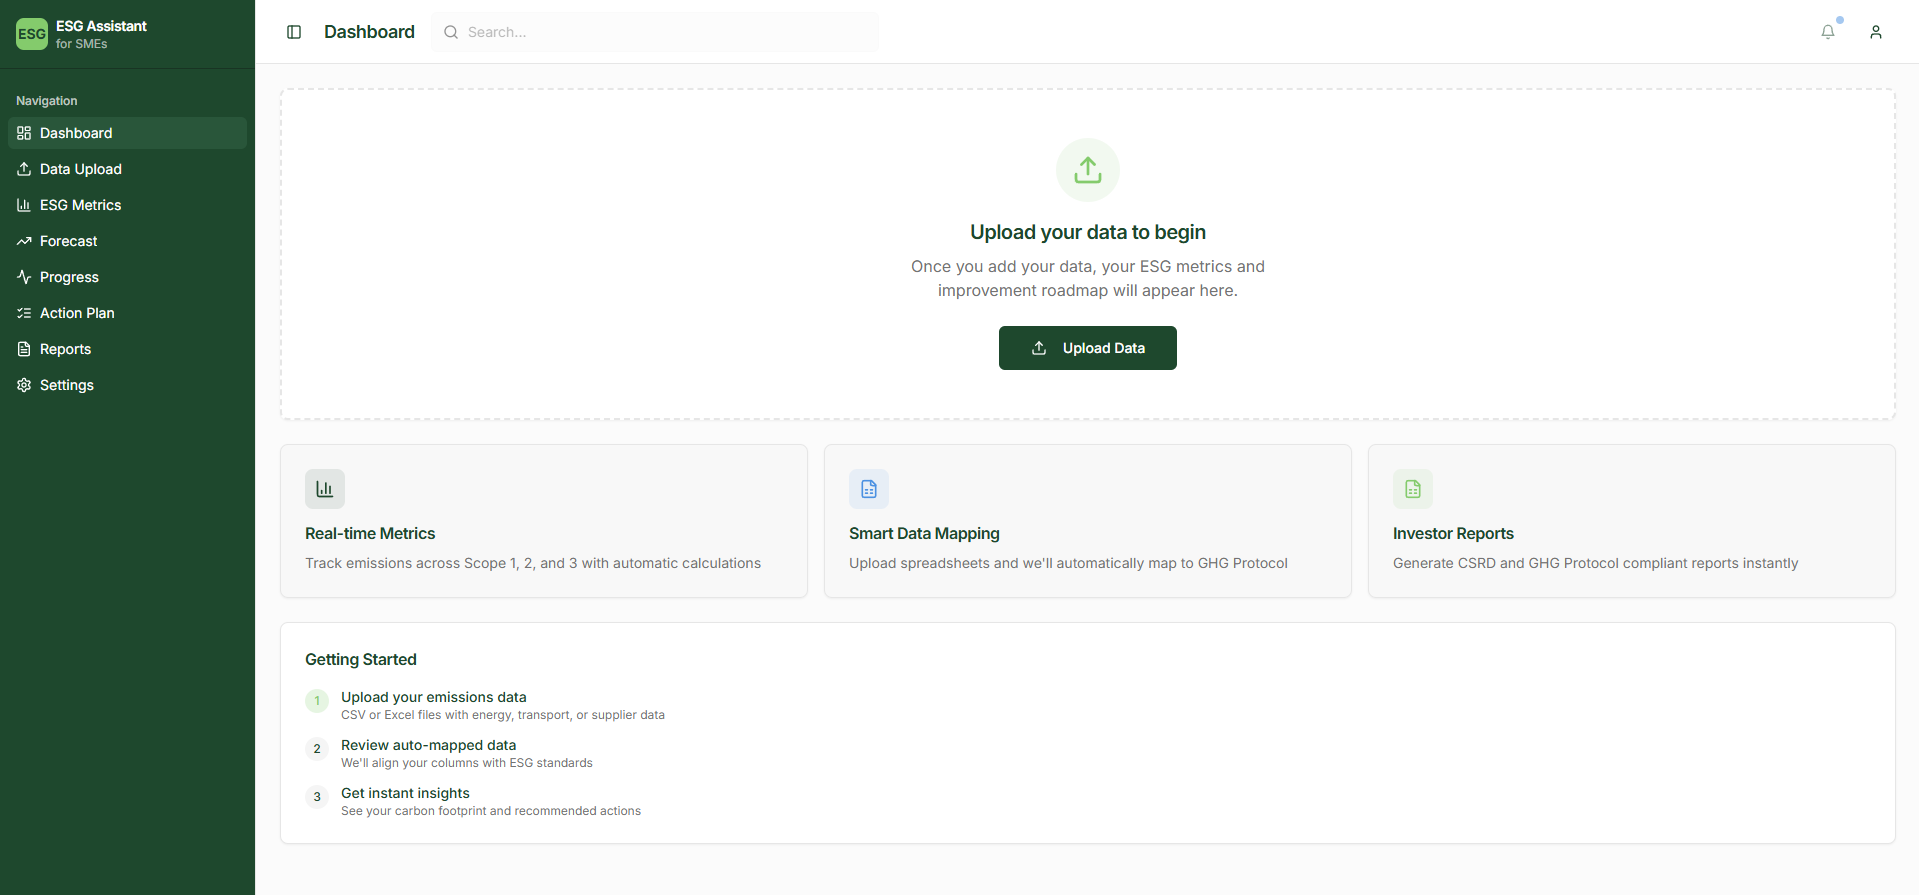Click the large upload icon circle
The image size is (1919, 895).
coord(1088,170)
